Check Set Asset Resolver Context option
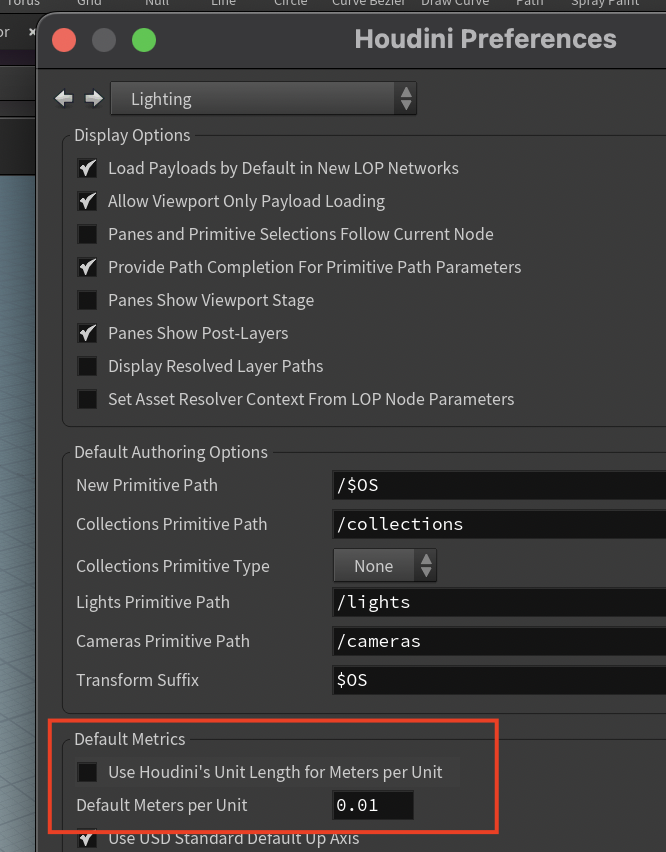 click(x=87, y=399)
